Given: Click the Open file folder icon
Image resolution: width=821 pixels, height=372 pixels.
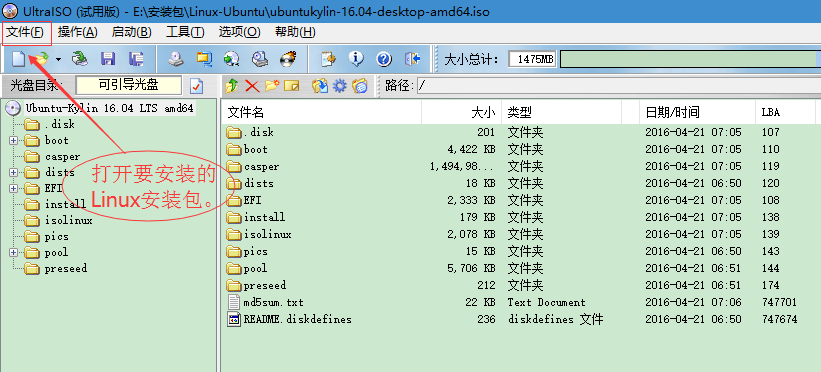Looking at the screenshot, I should [41, 59].
